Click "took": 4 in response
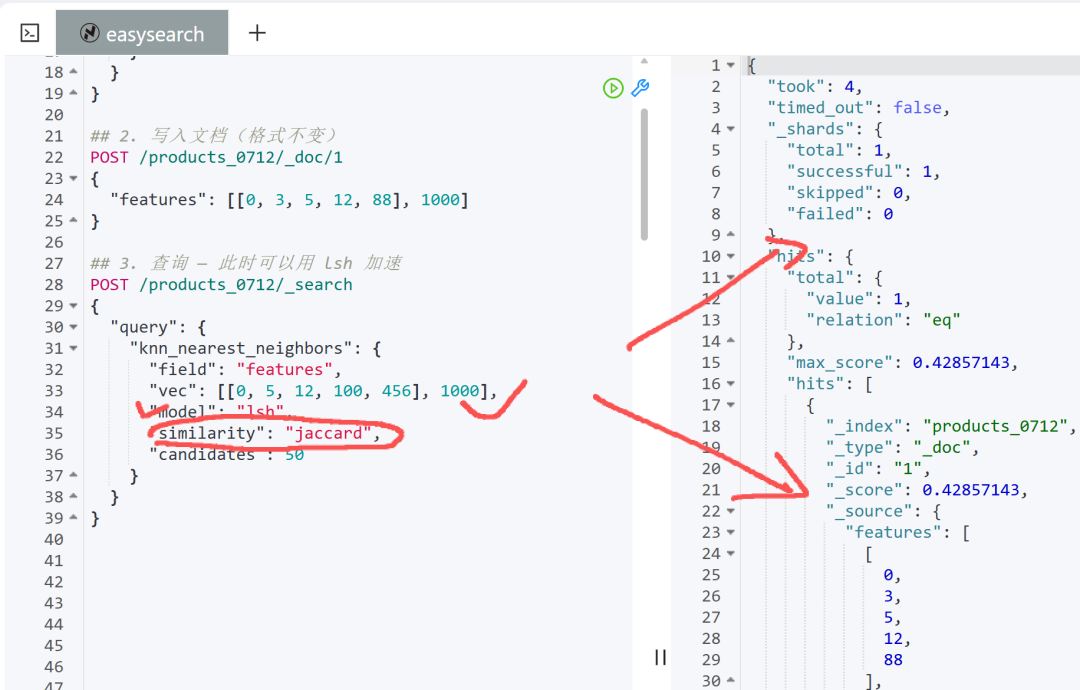The image size is (1080, 690). tap(815, 87)
